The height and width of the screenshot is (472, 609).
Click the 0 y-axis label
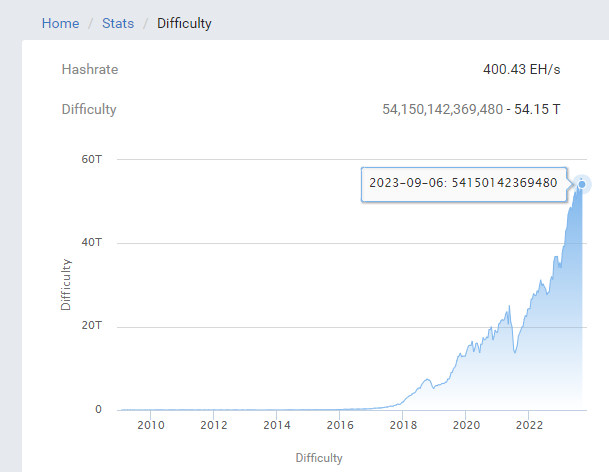click(x=98, y=409)
